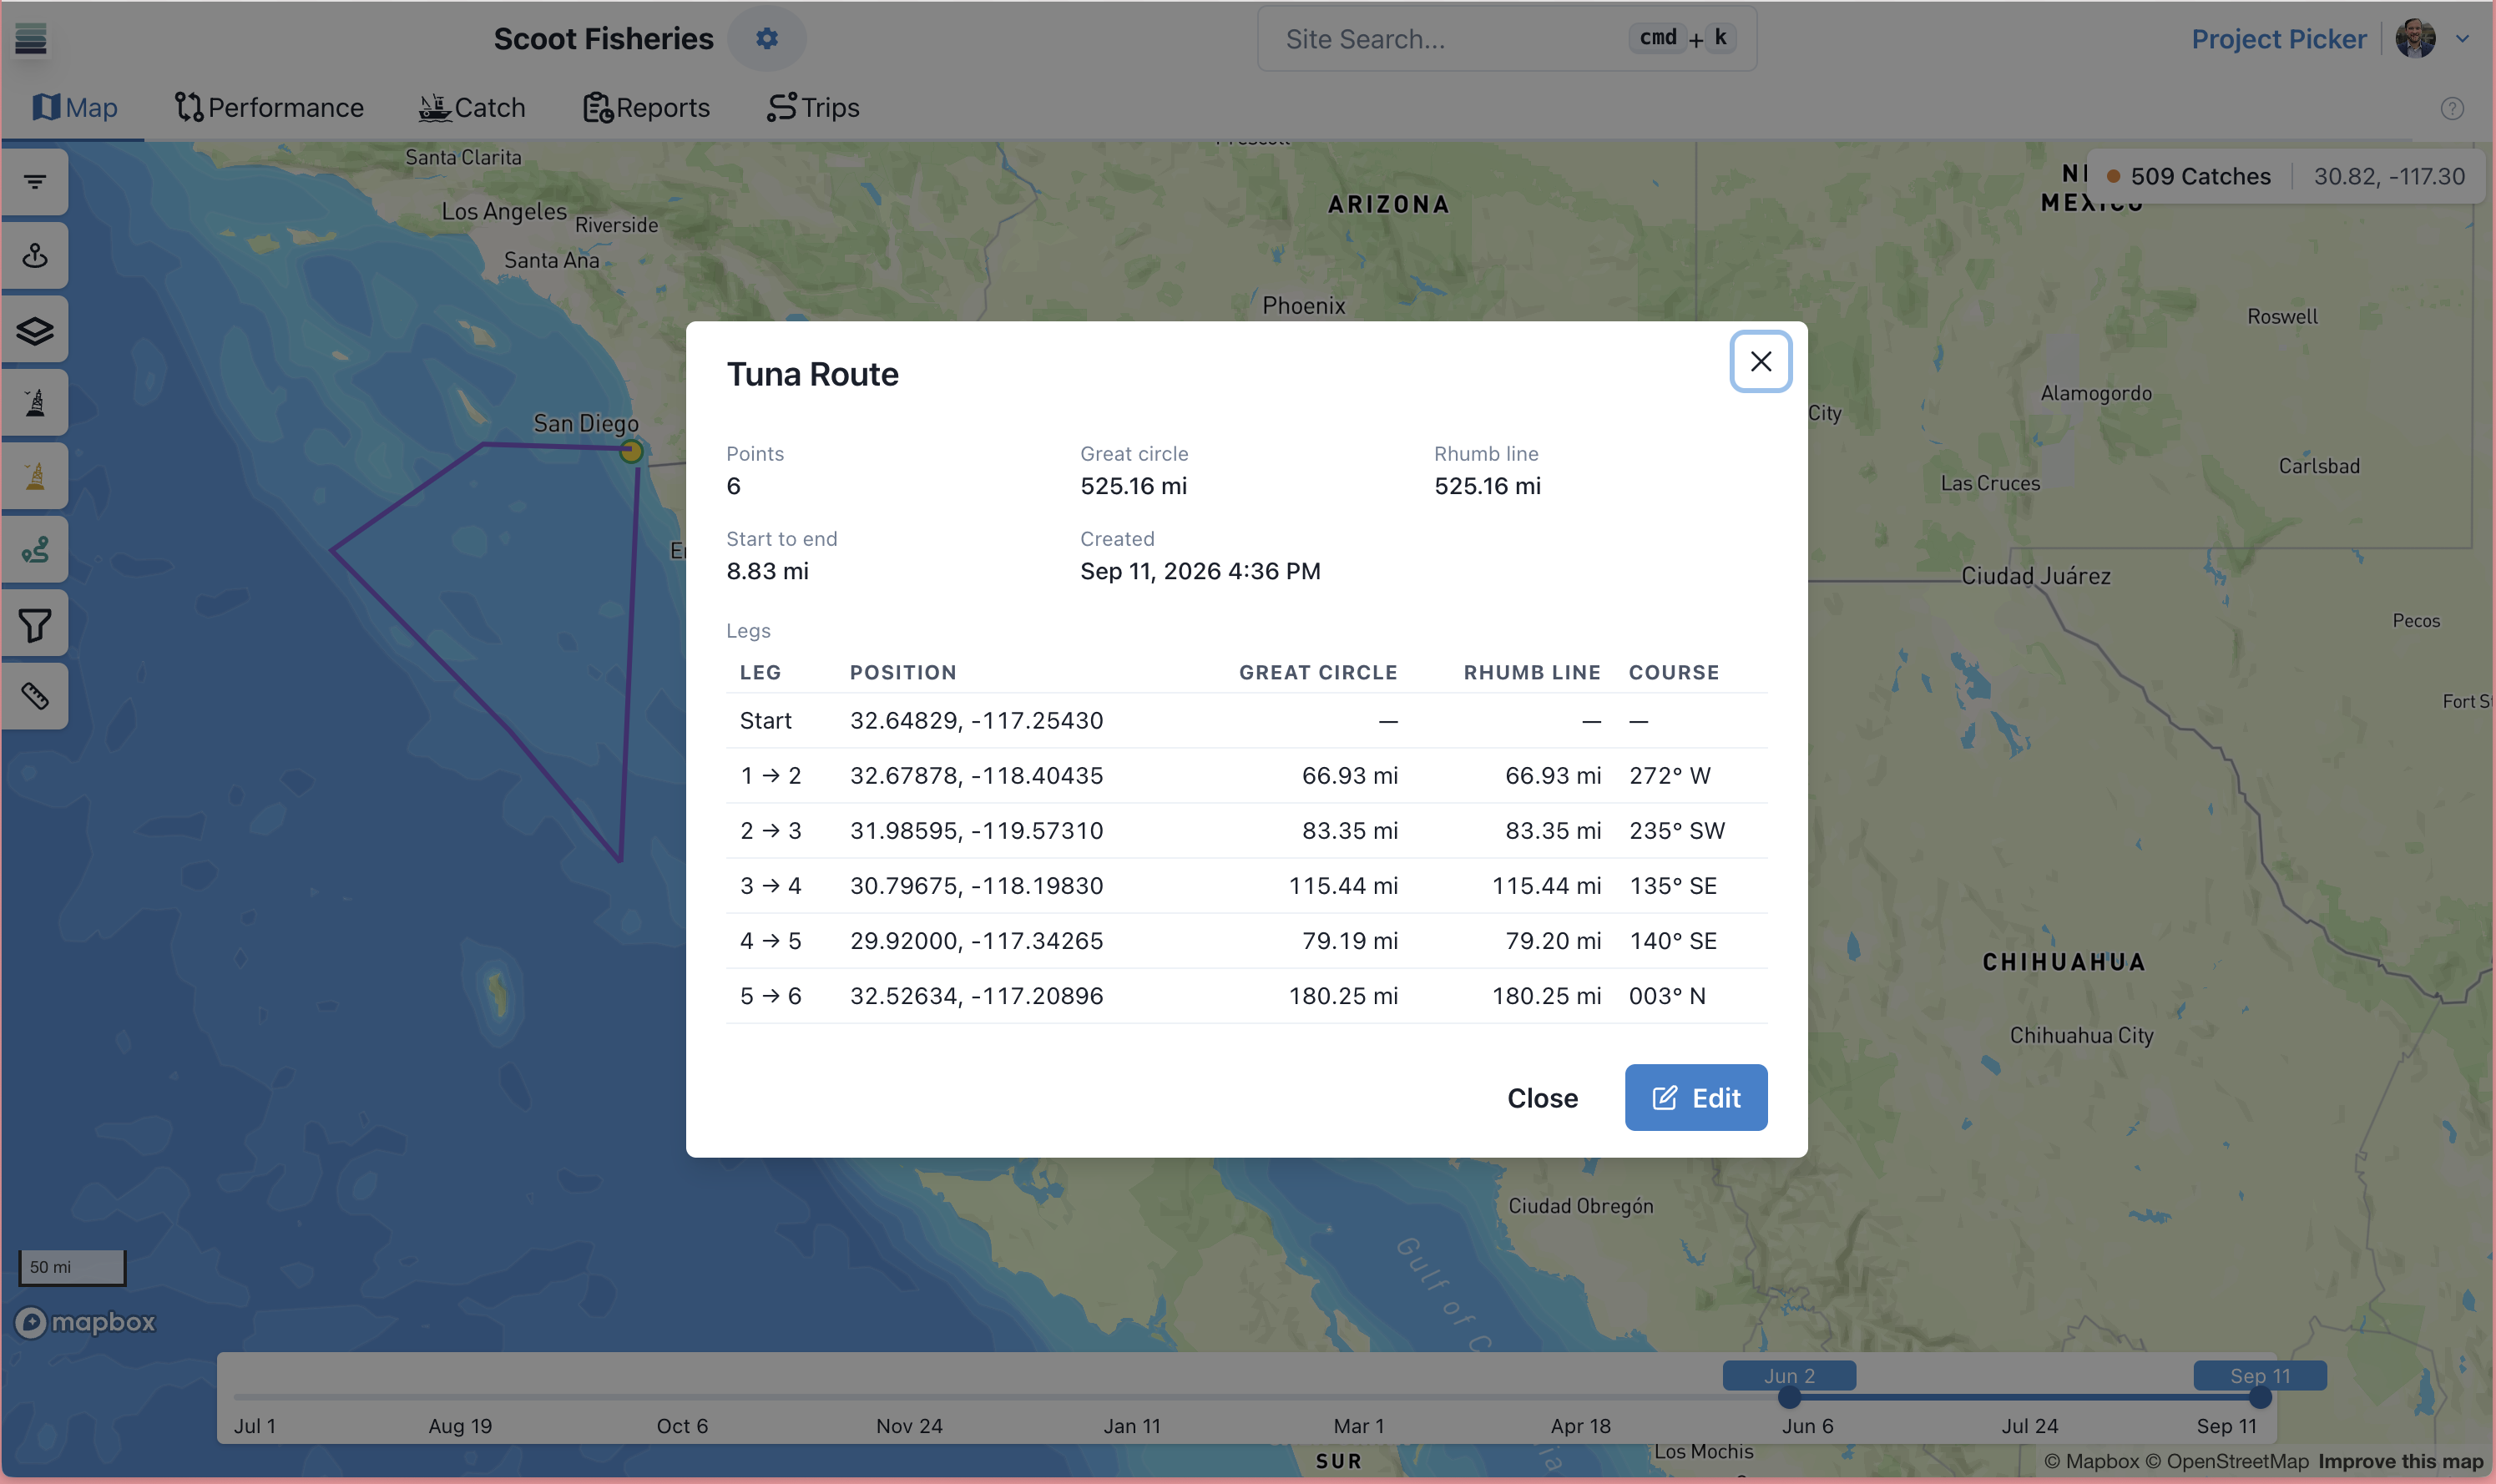The image size is (2496, 1484).
Task: Click the Scoot Fisheries project title
Action: click(x=603, y=39)
